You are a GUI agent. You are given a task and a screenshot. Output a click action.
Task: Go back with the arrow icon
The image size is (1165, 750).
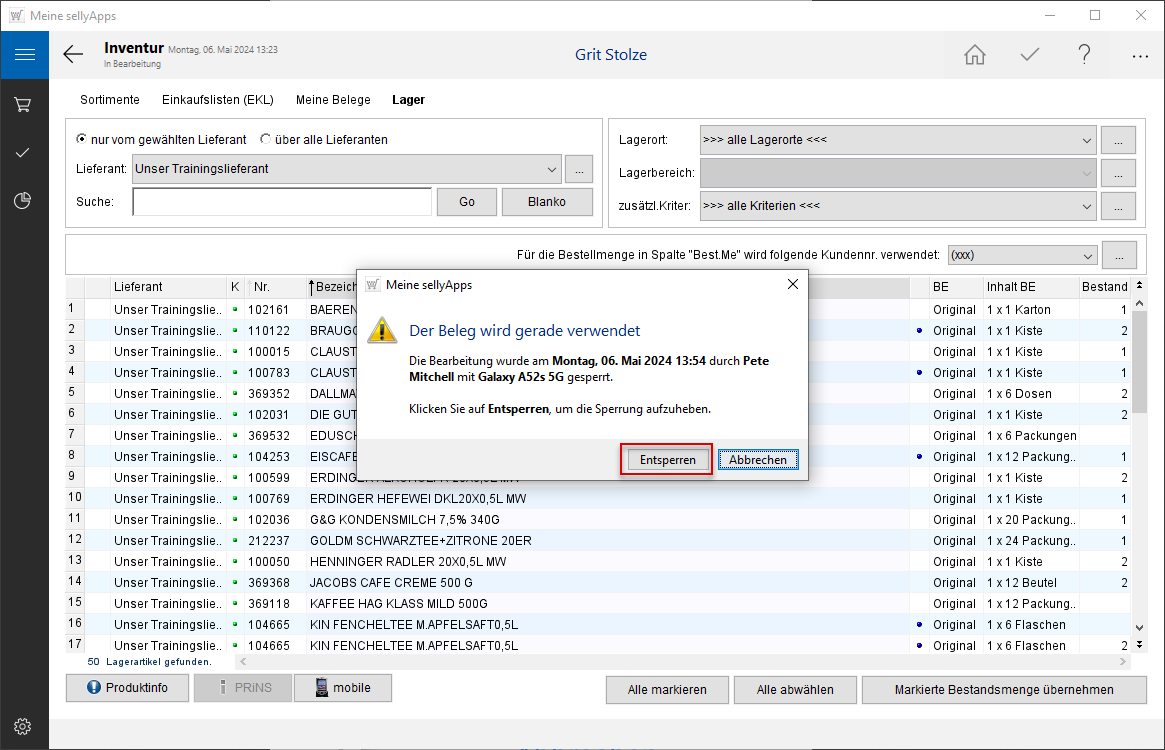tap(73, 55)
